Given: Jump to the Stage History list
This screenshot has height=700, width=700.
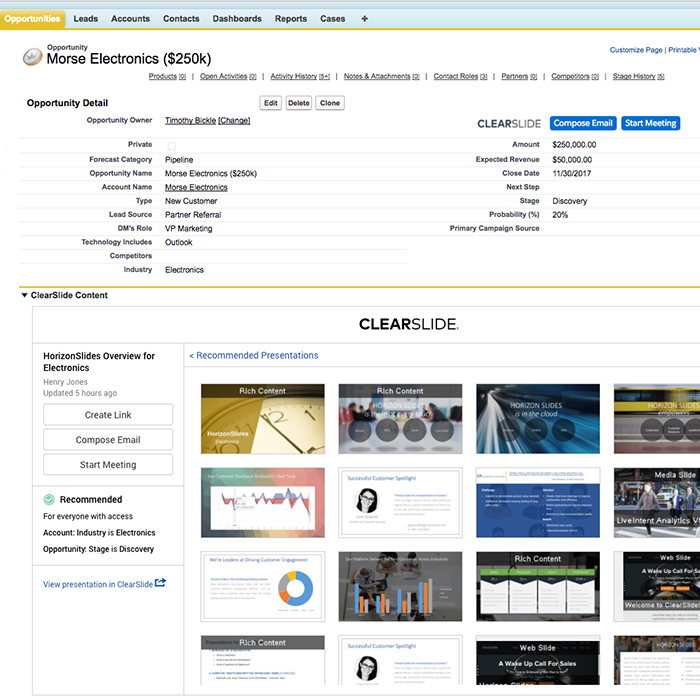Looking at the screenshot, I should coord(638,76).
